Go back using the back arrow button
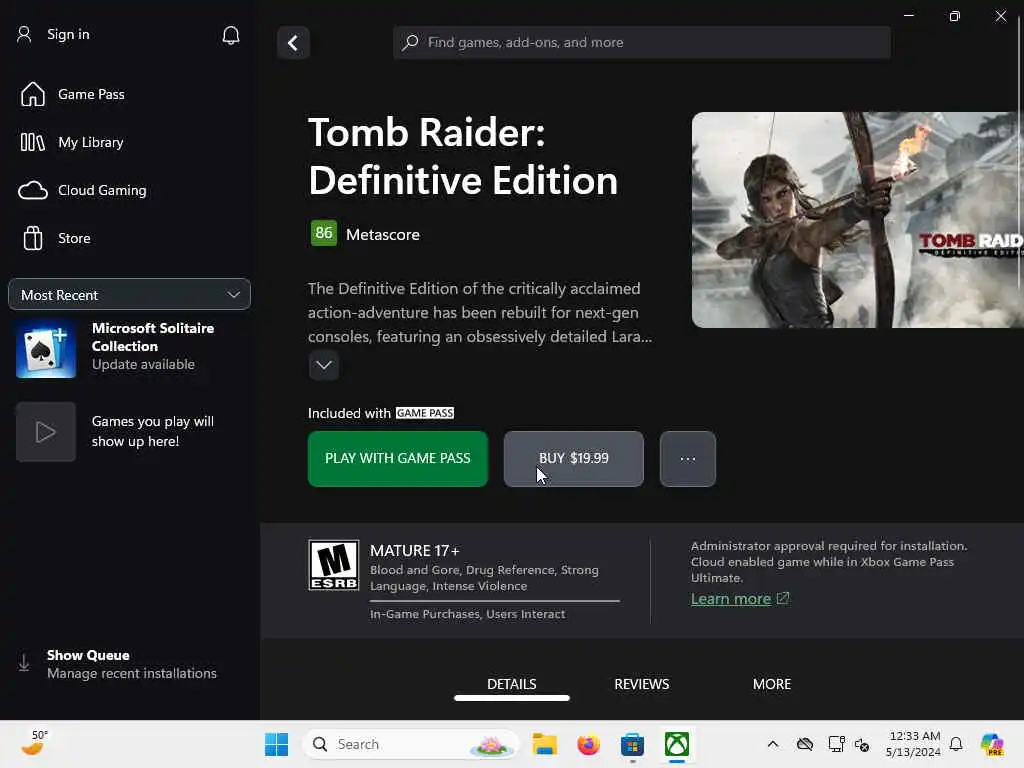The width and height of the screenshot is (1024, 768). coord(293,43)
